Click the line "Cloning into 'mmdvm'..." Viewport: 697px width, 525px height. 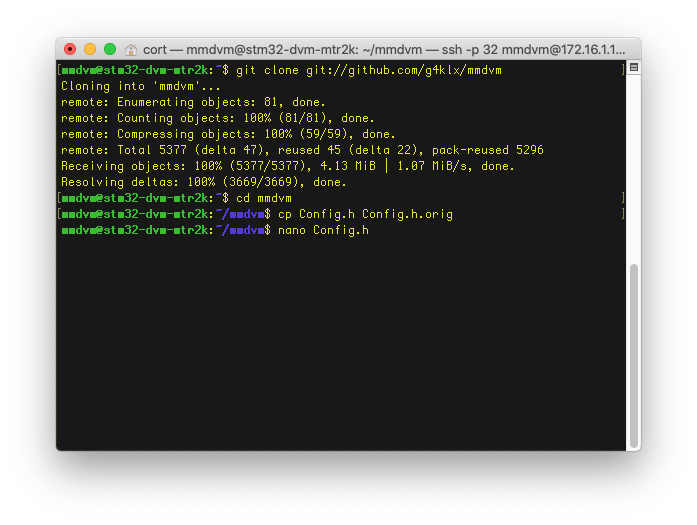tap(141, 86)
